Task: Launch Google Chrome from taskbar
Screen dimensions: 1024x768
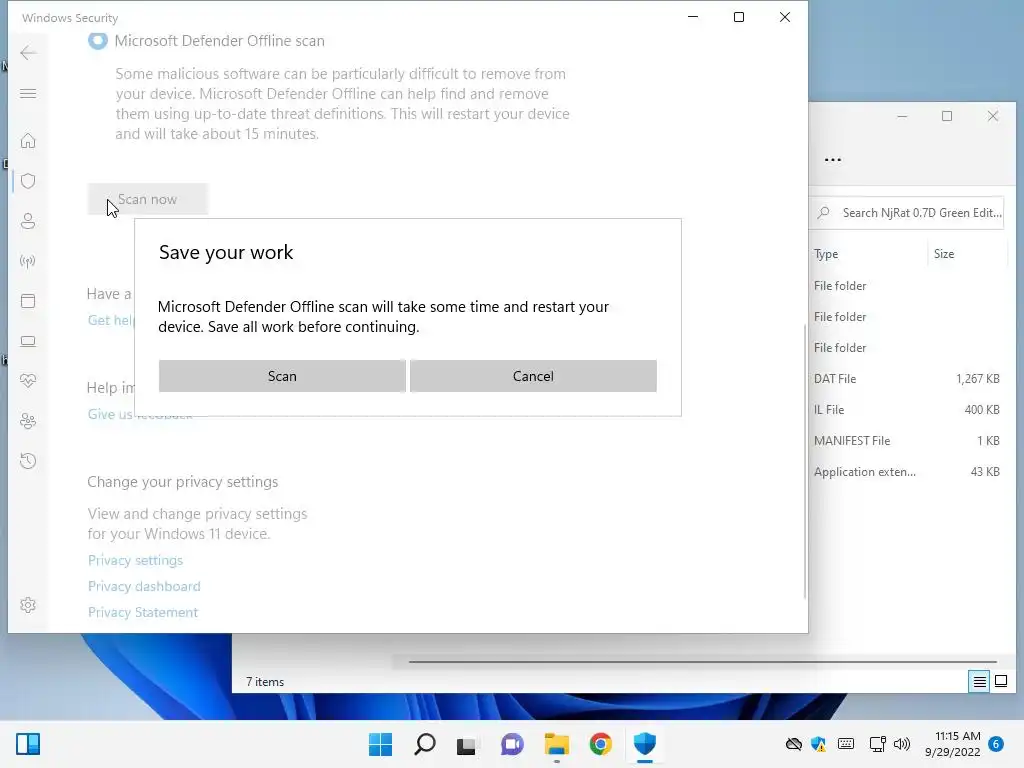Action: [x=600, y=744]
